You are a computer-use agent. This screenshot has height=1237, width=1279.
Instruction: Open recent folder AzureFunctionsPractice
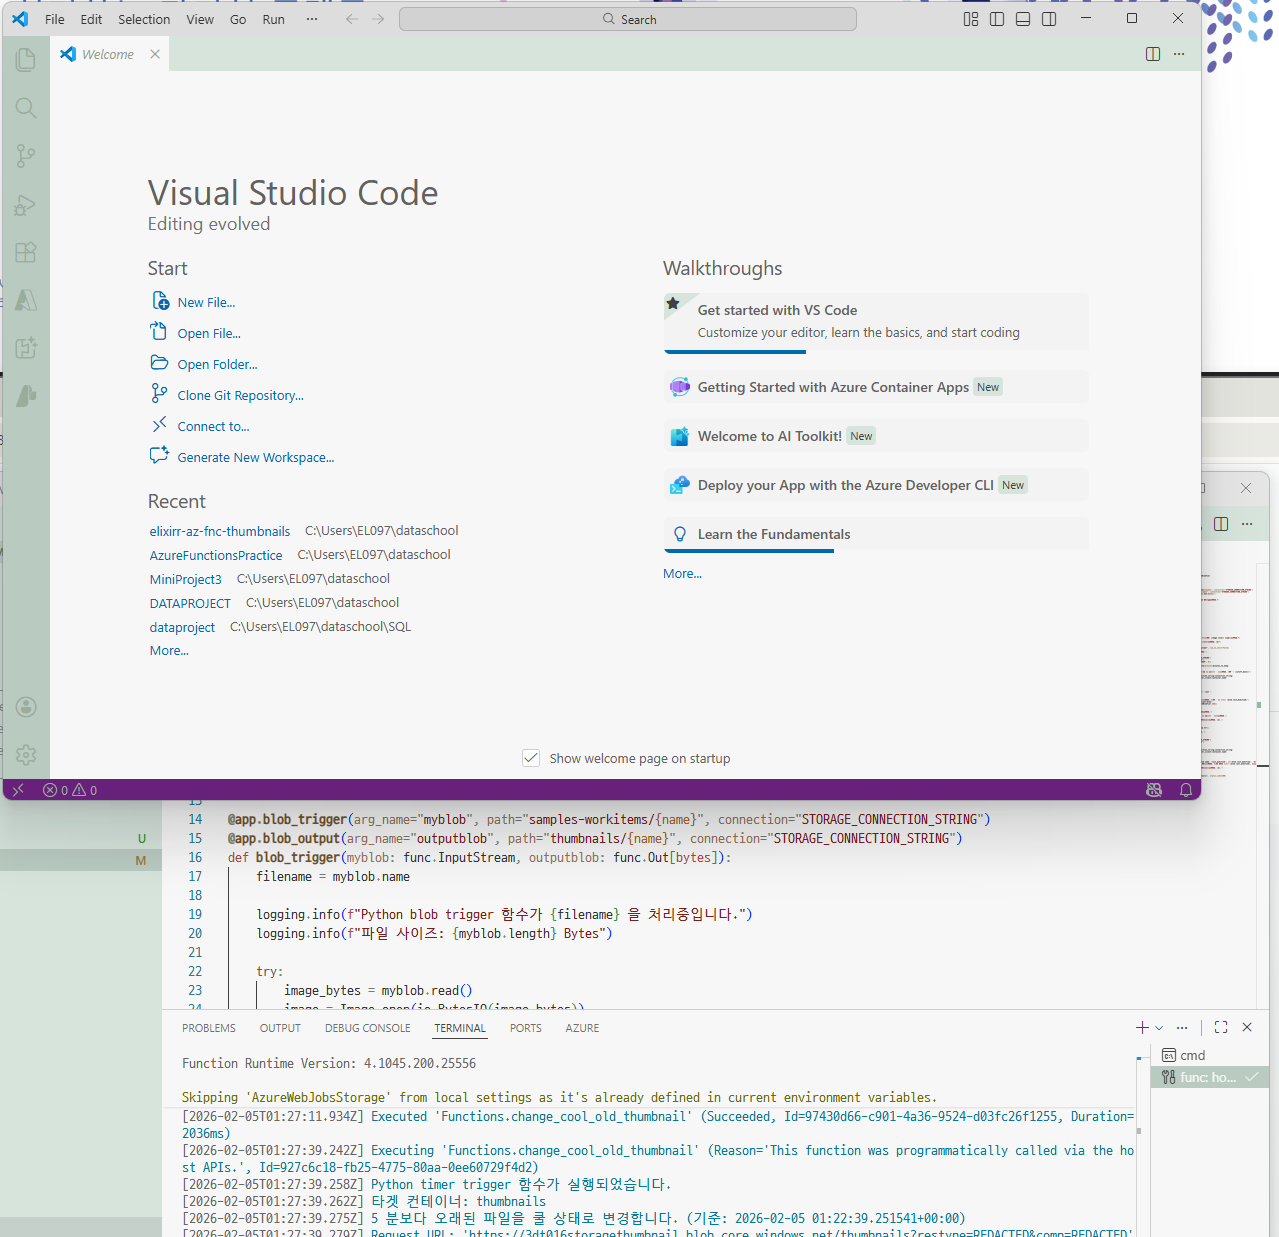tap(216, 555)
